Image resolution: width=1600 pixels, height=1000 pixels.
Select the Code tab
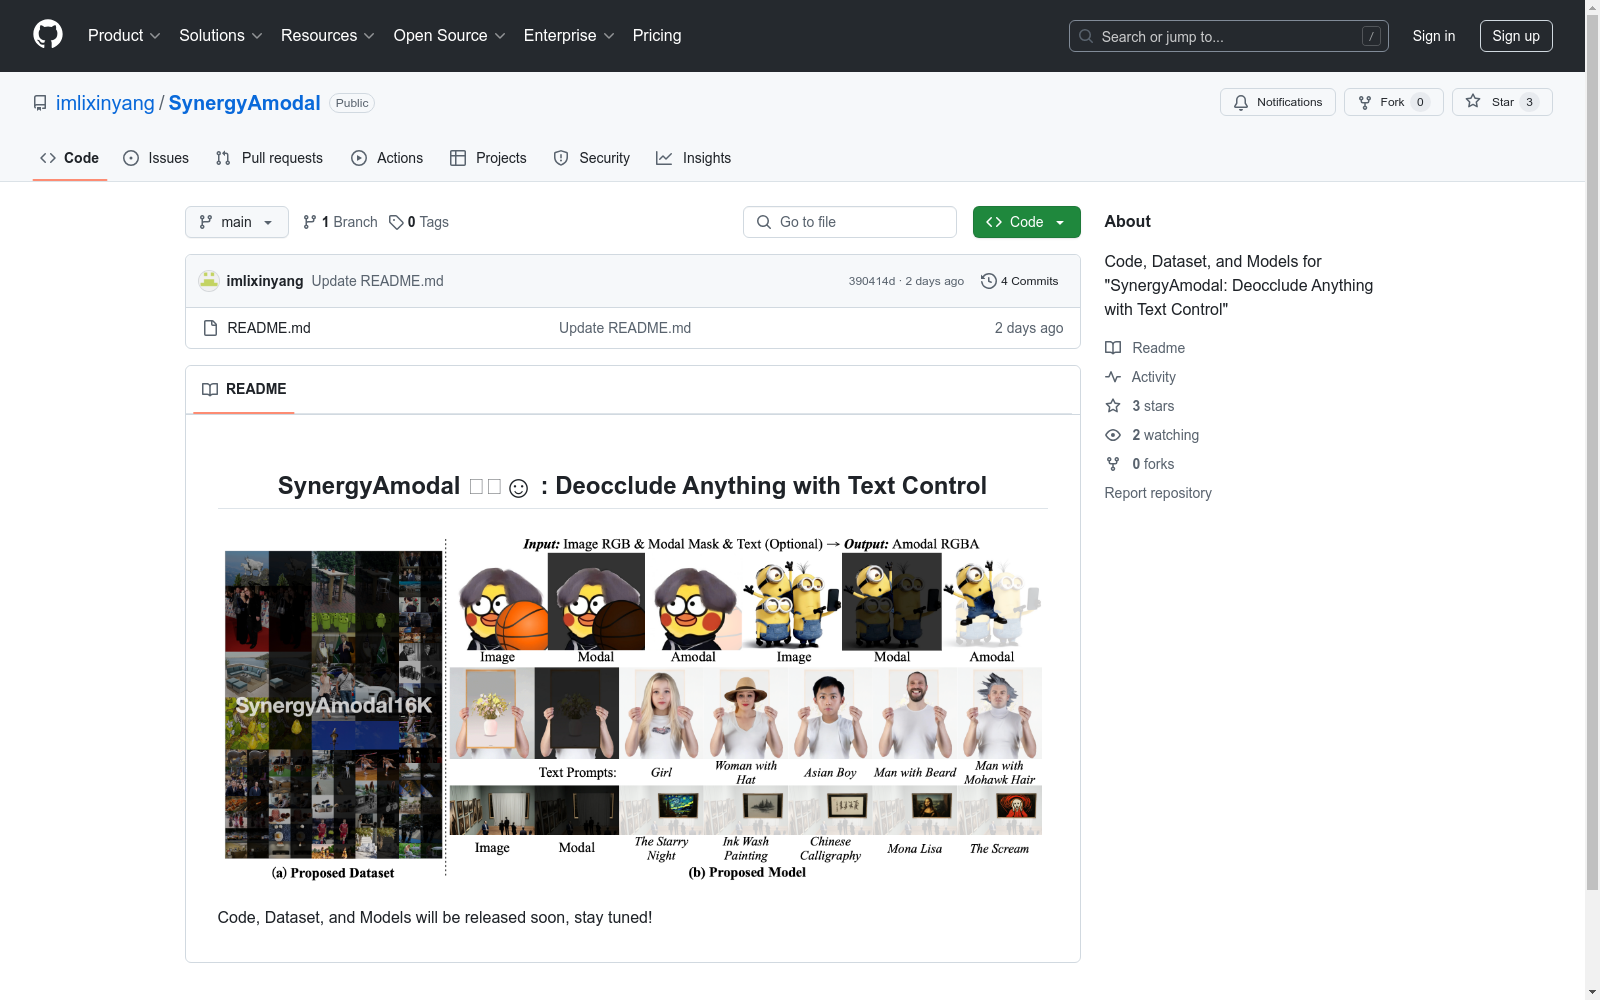point(70,158)
